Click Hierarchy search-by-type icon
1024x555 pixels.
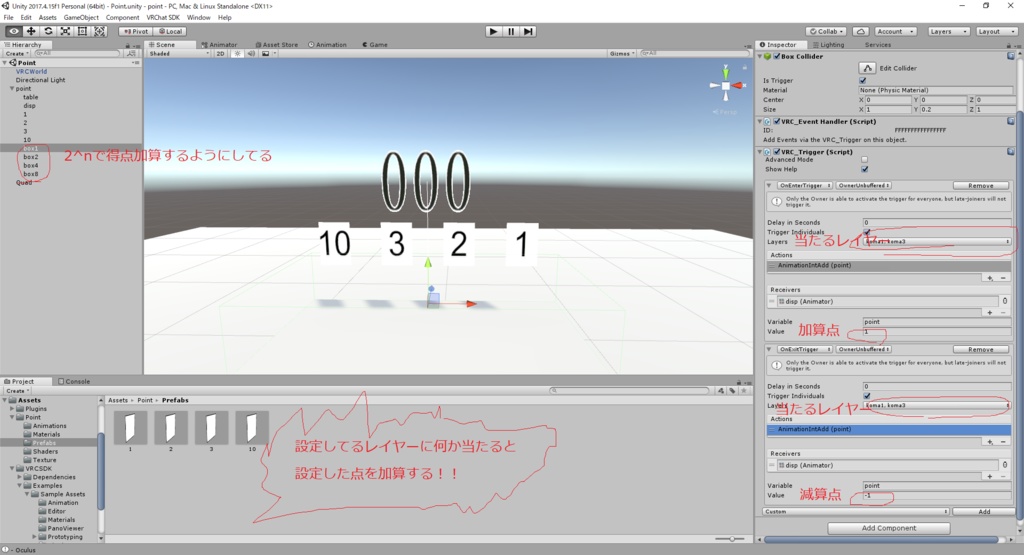pos(131,54)
